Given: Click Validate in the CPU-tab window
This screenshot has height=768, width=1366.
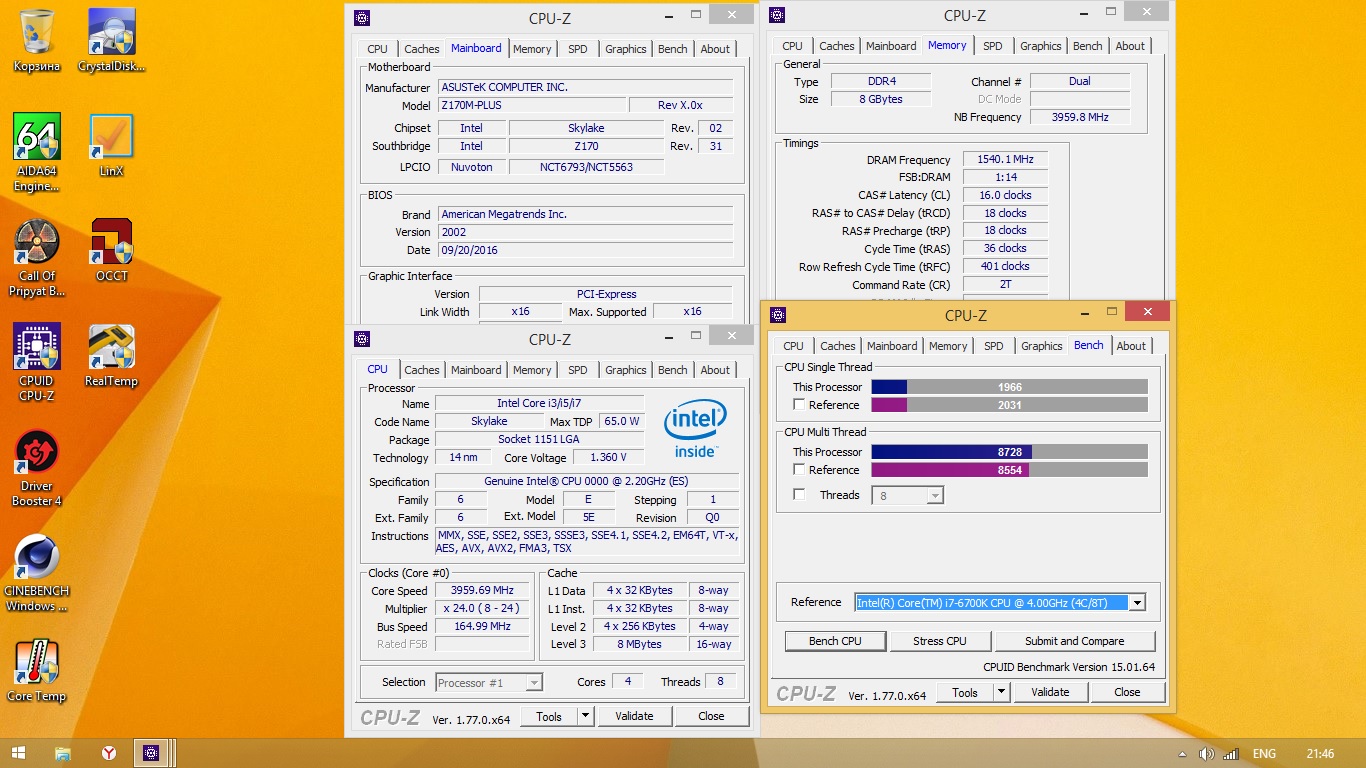Looking at the screenshot, I should pyautogui.click(x=634, y=716).
